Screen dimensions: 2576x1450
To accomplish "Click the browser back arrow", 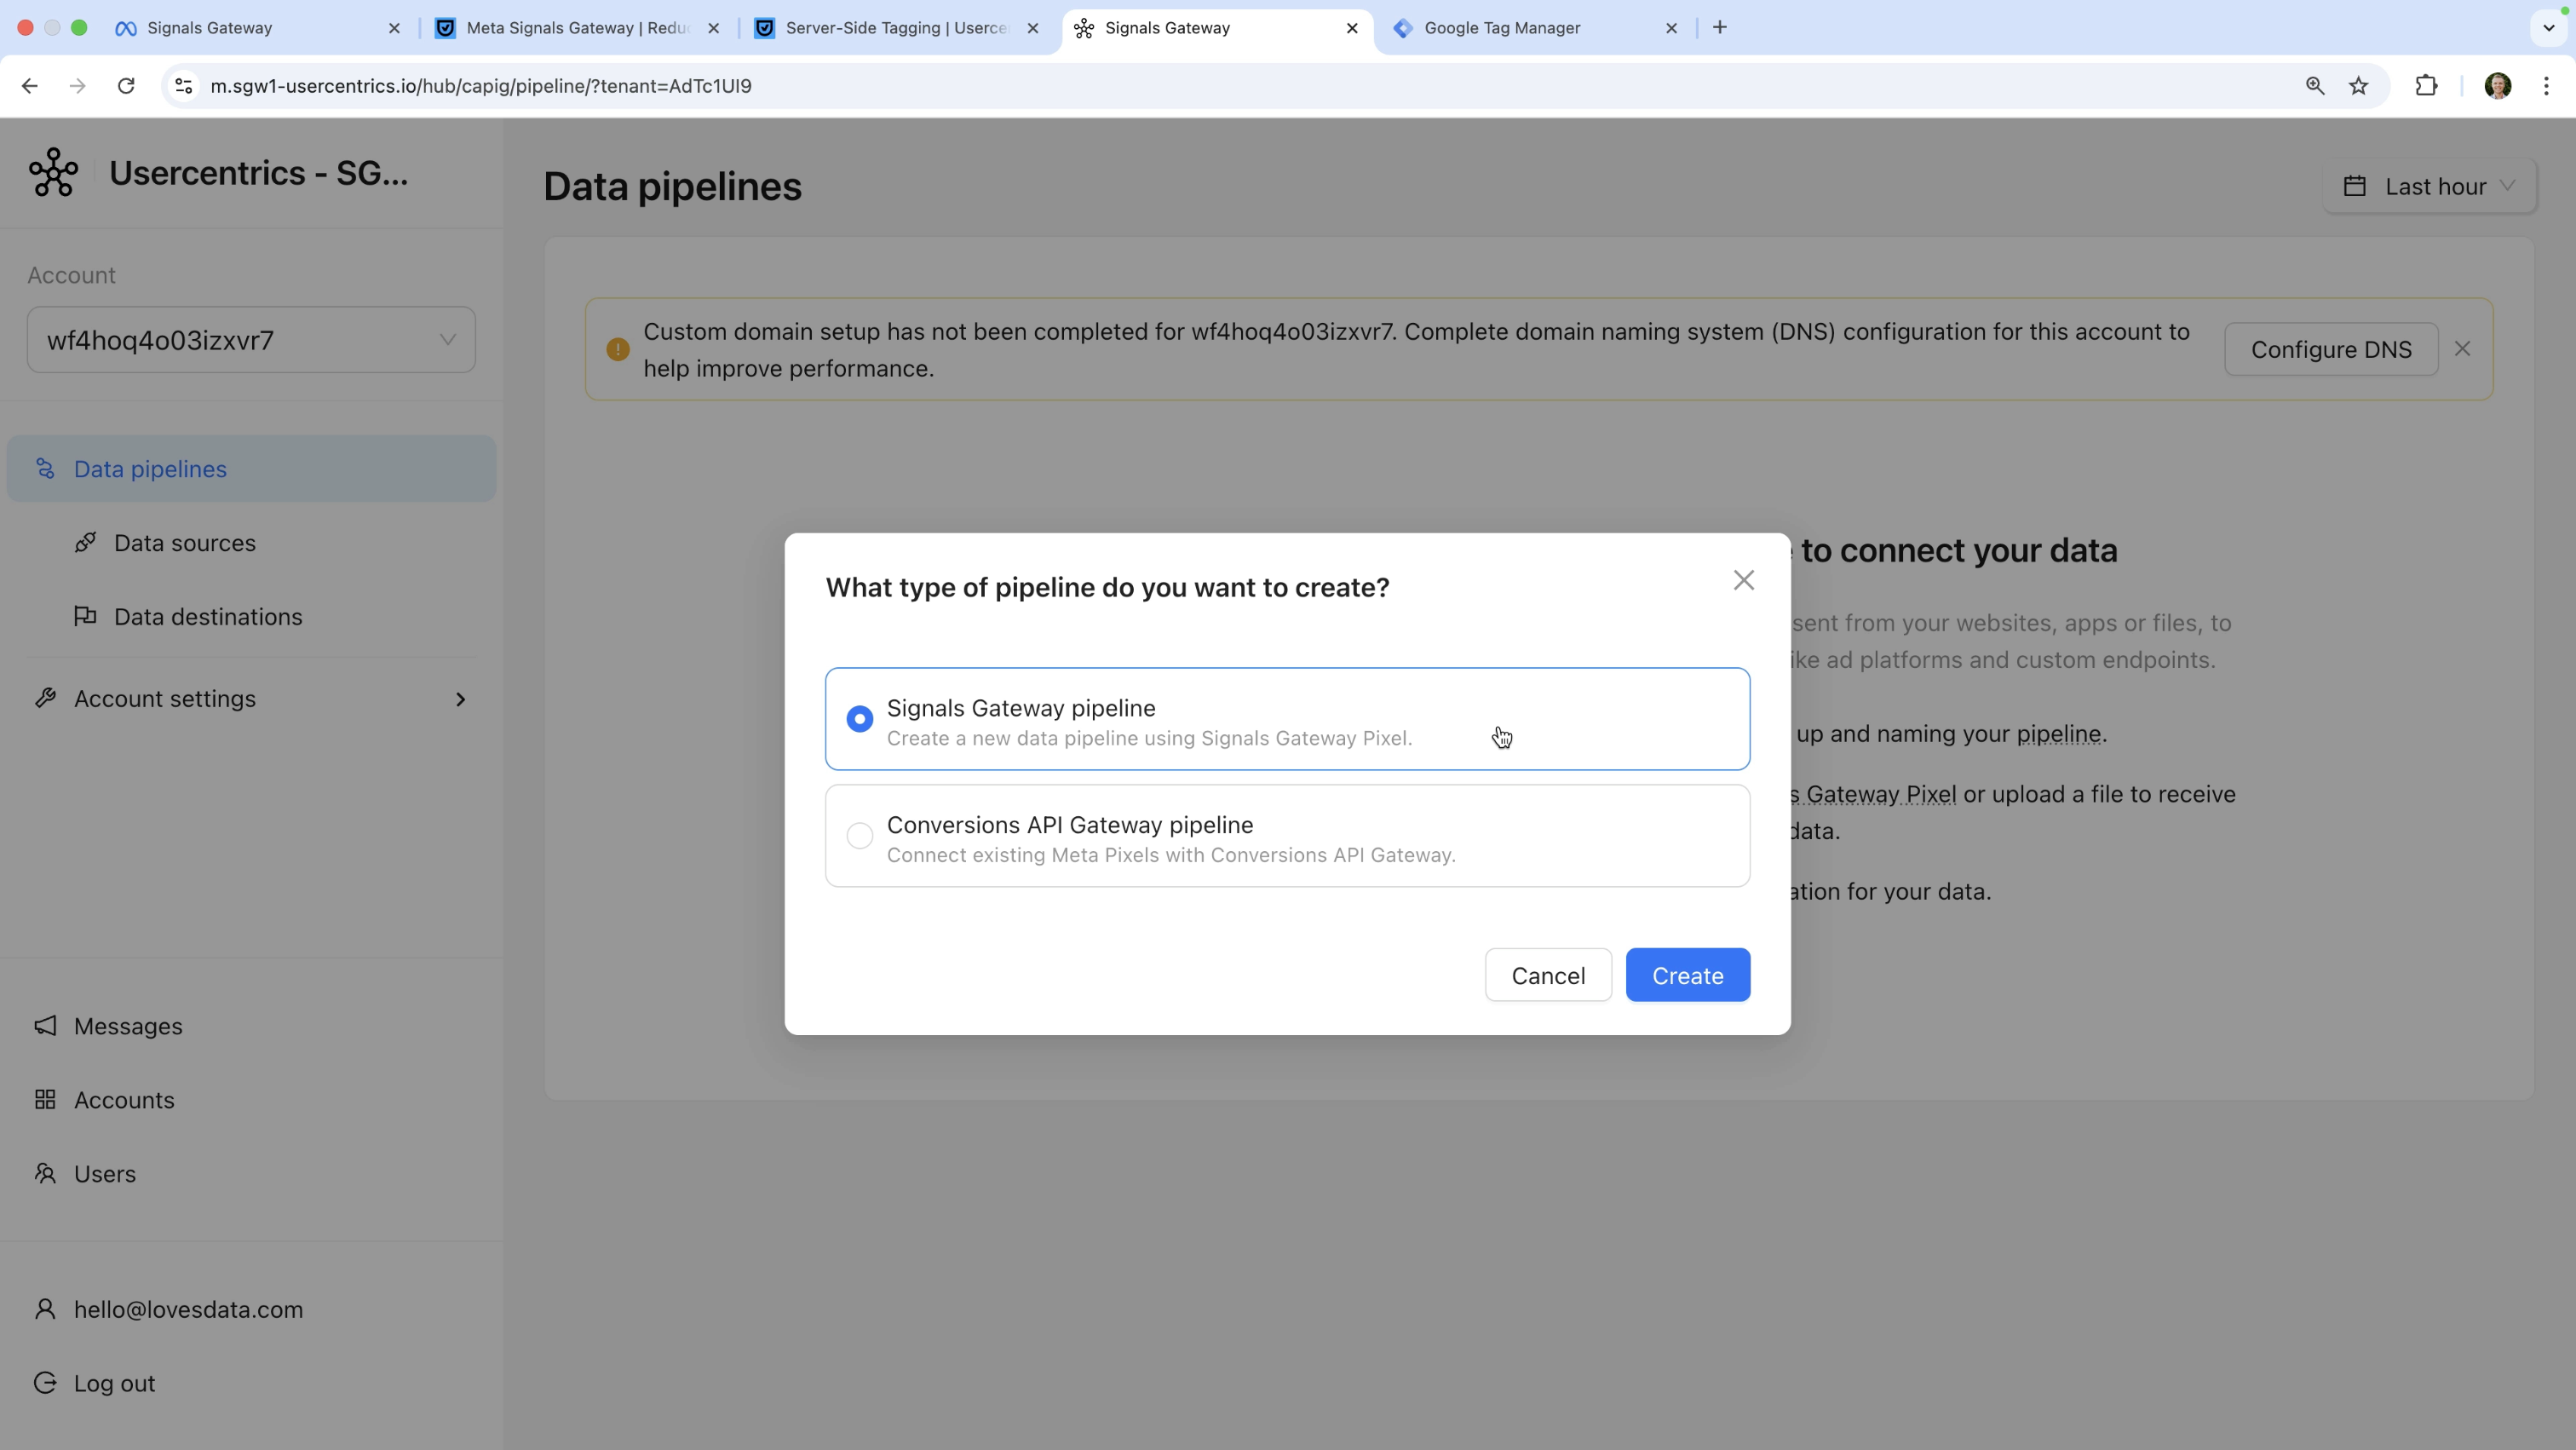I will click(29, 86).
